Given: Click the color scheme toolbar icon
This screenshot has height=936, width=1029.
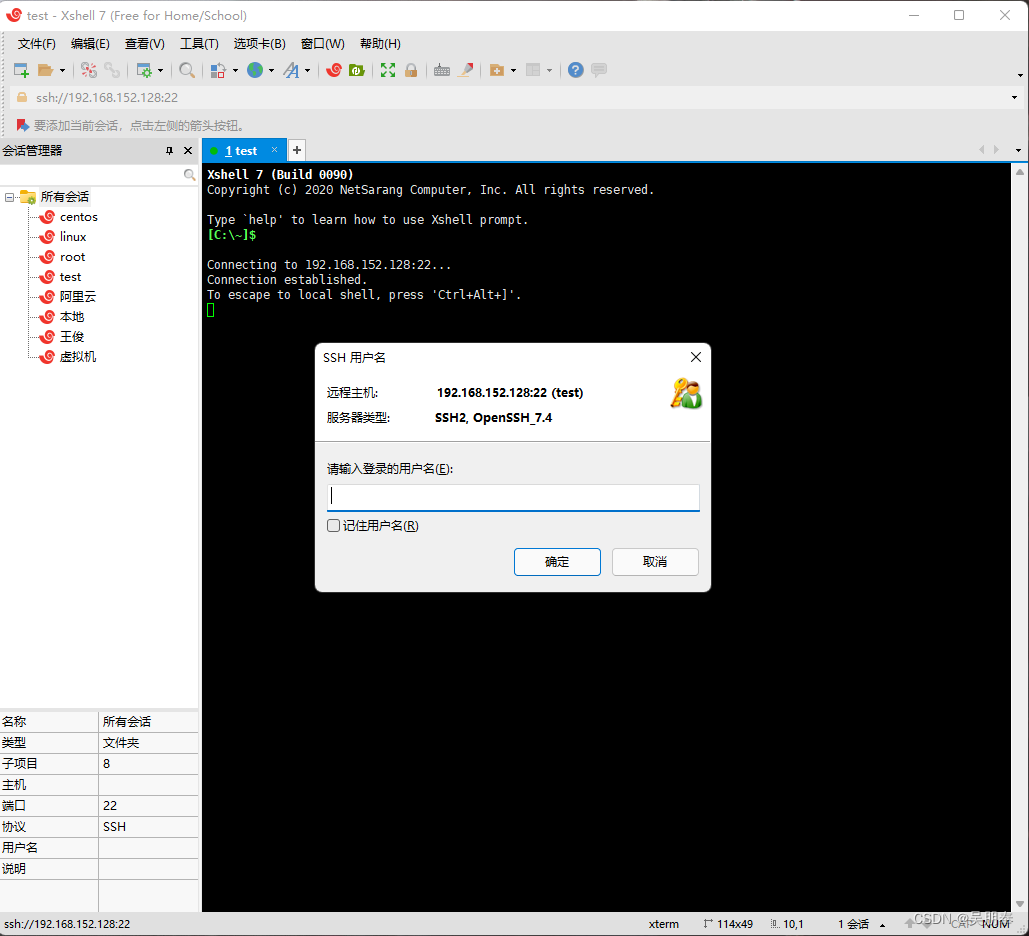Looking at the screenshot, I should 218,70.
